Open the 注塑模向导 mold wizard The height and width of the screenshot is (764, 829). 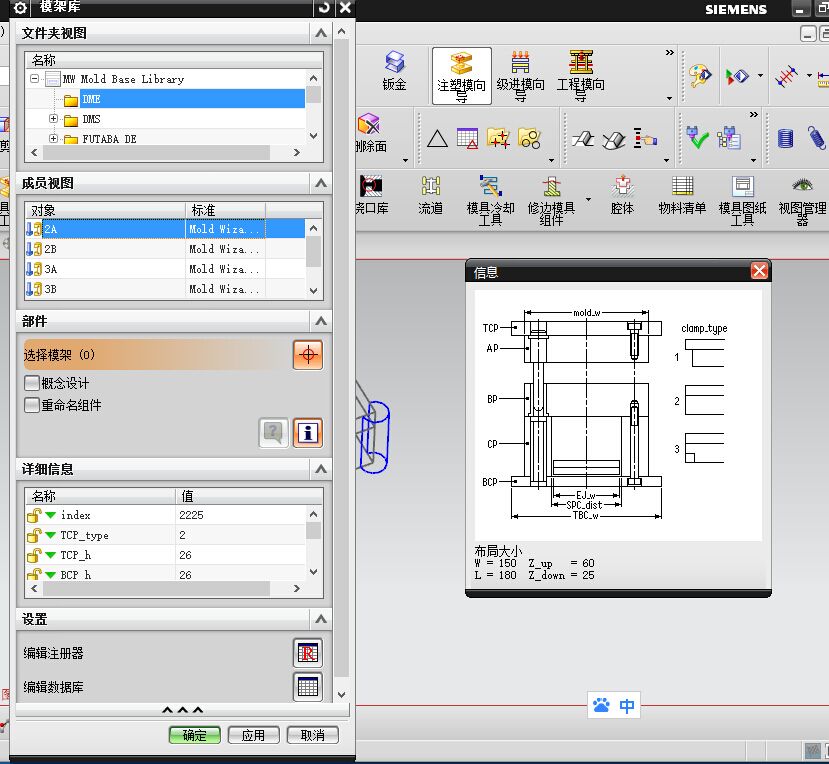tap(462, 76)
